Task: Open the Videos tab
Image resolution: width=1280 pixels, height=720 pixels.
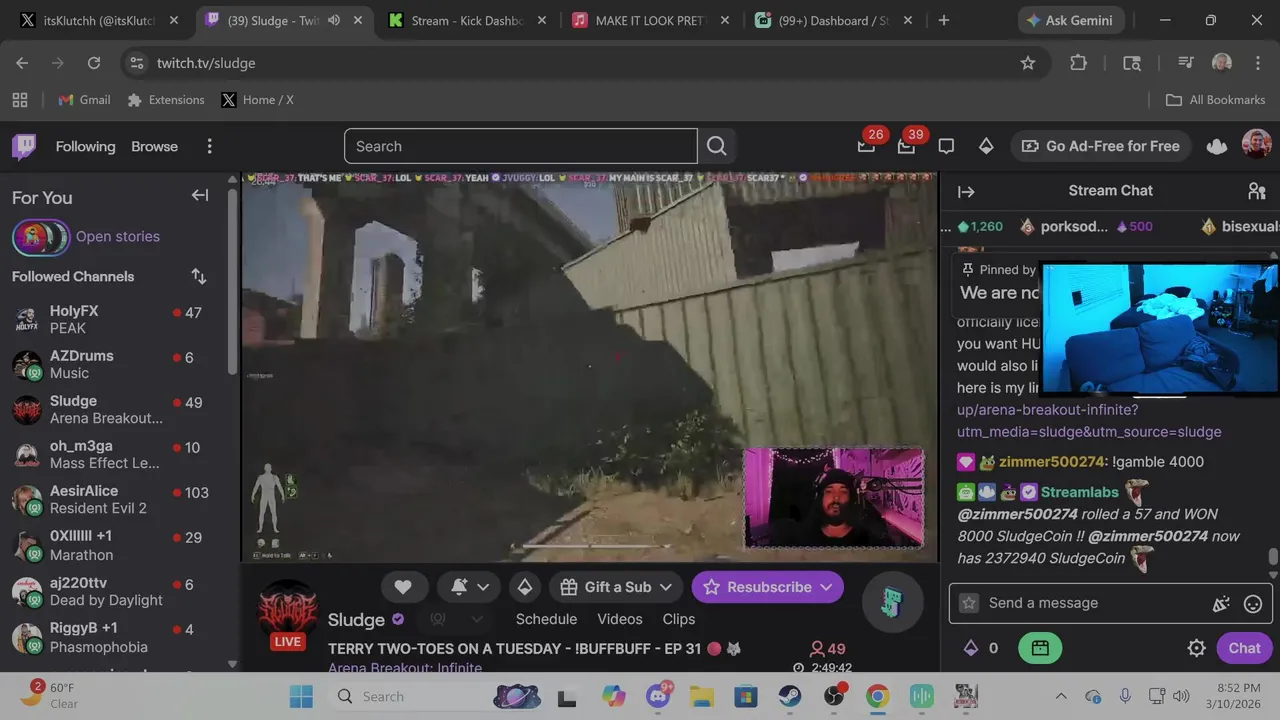Action: pos(620,619)
